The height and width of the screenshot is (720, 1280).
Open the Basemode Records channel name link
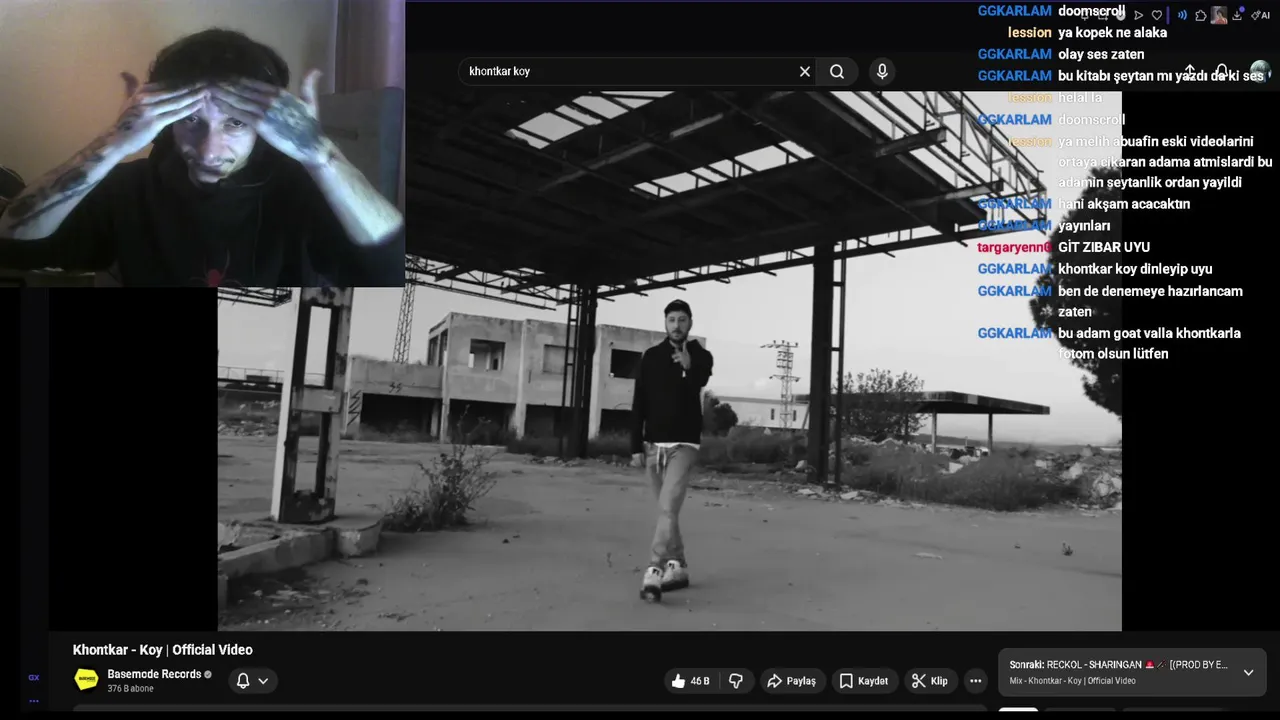tap(154, 674)
